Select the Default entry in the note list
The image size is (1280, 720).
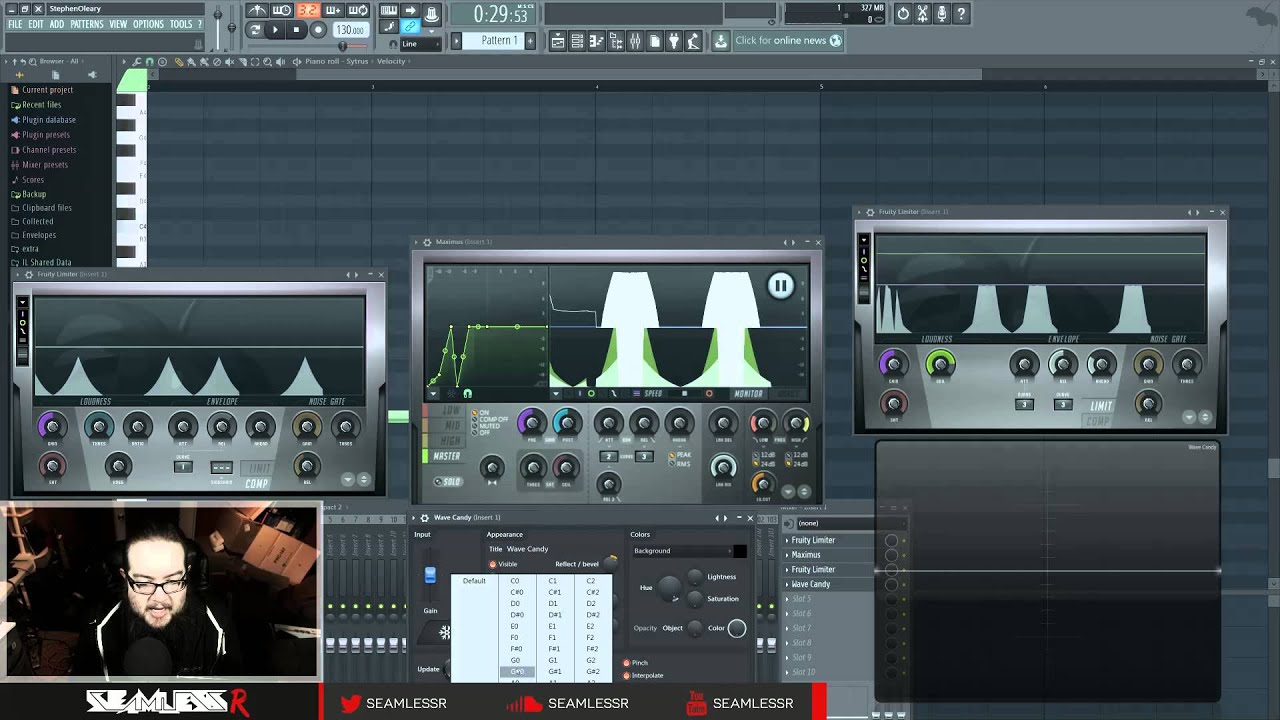tap(475, 581)
